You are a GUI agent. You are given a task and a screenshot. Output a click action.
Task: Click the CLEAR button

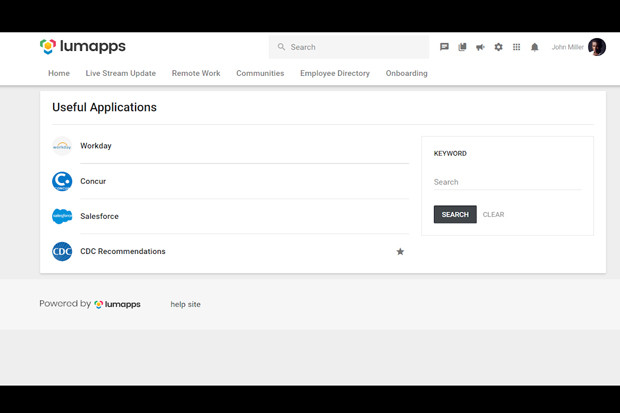tap(493, 214)
